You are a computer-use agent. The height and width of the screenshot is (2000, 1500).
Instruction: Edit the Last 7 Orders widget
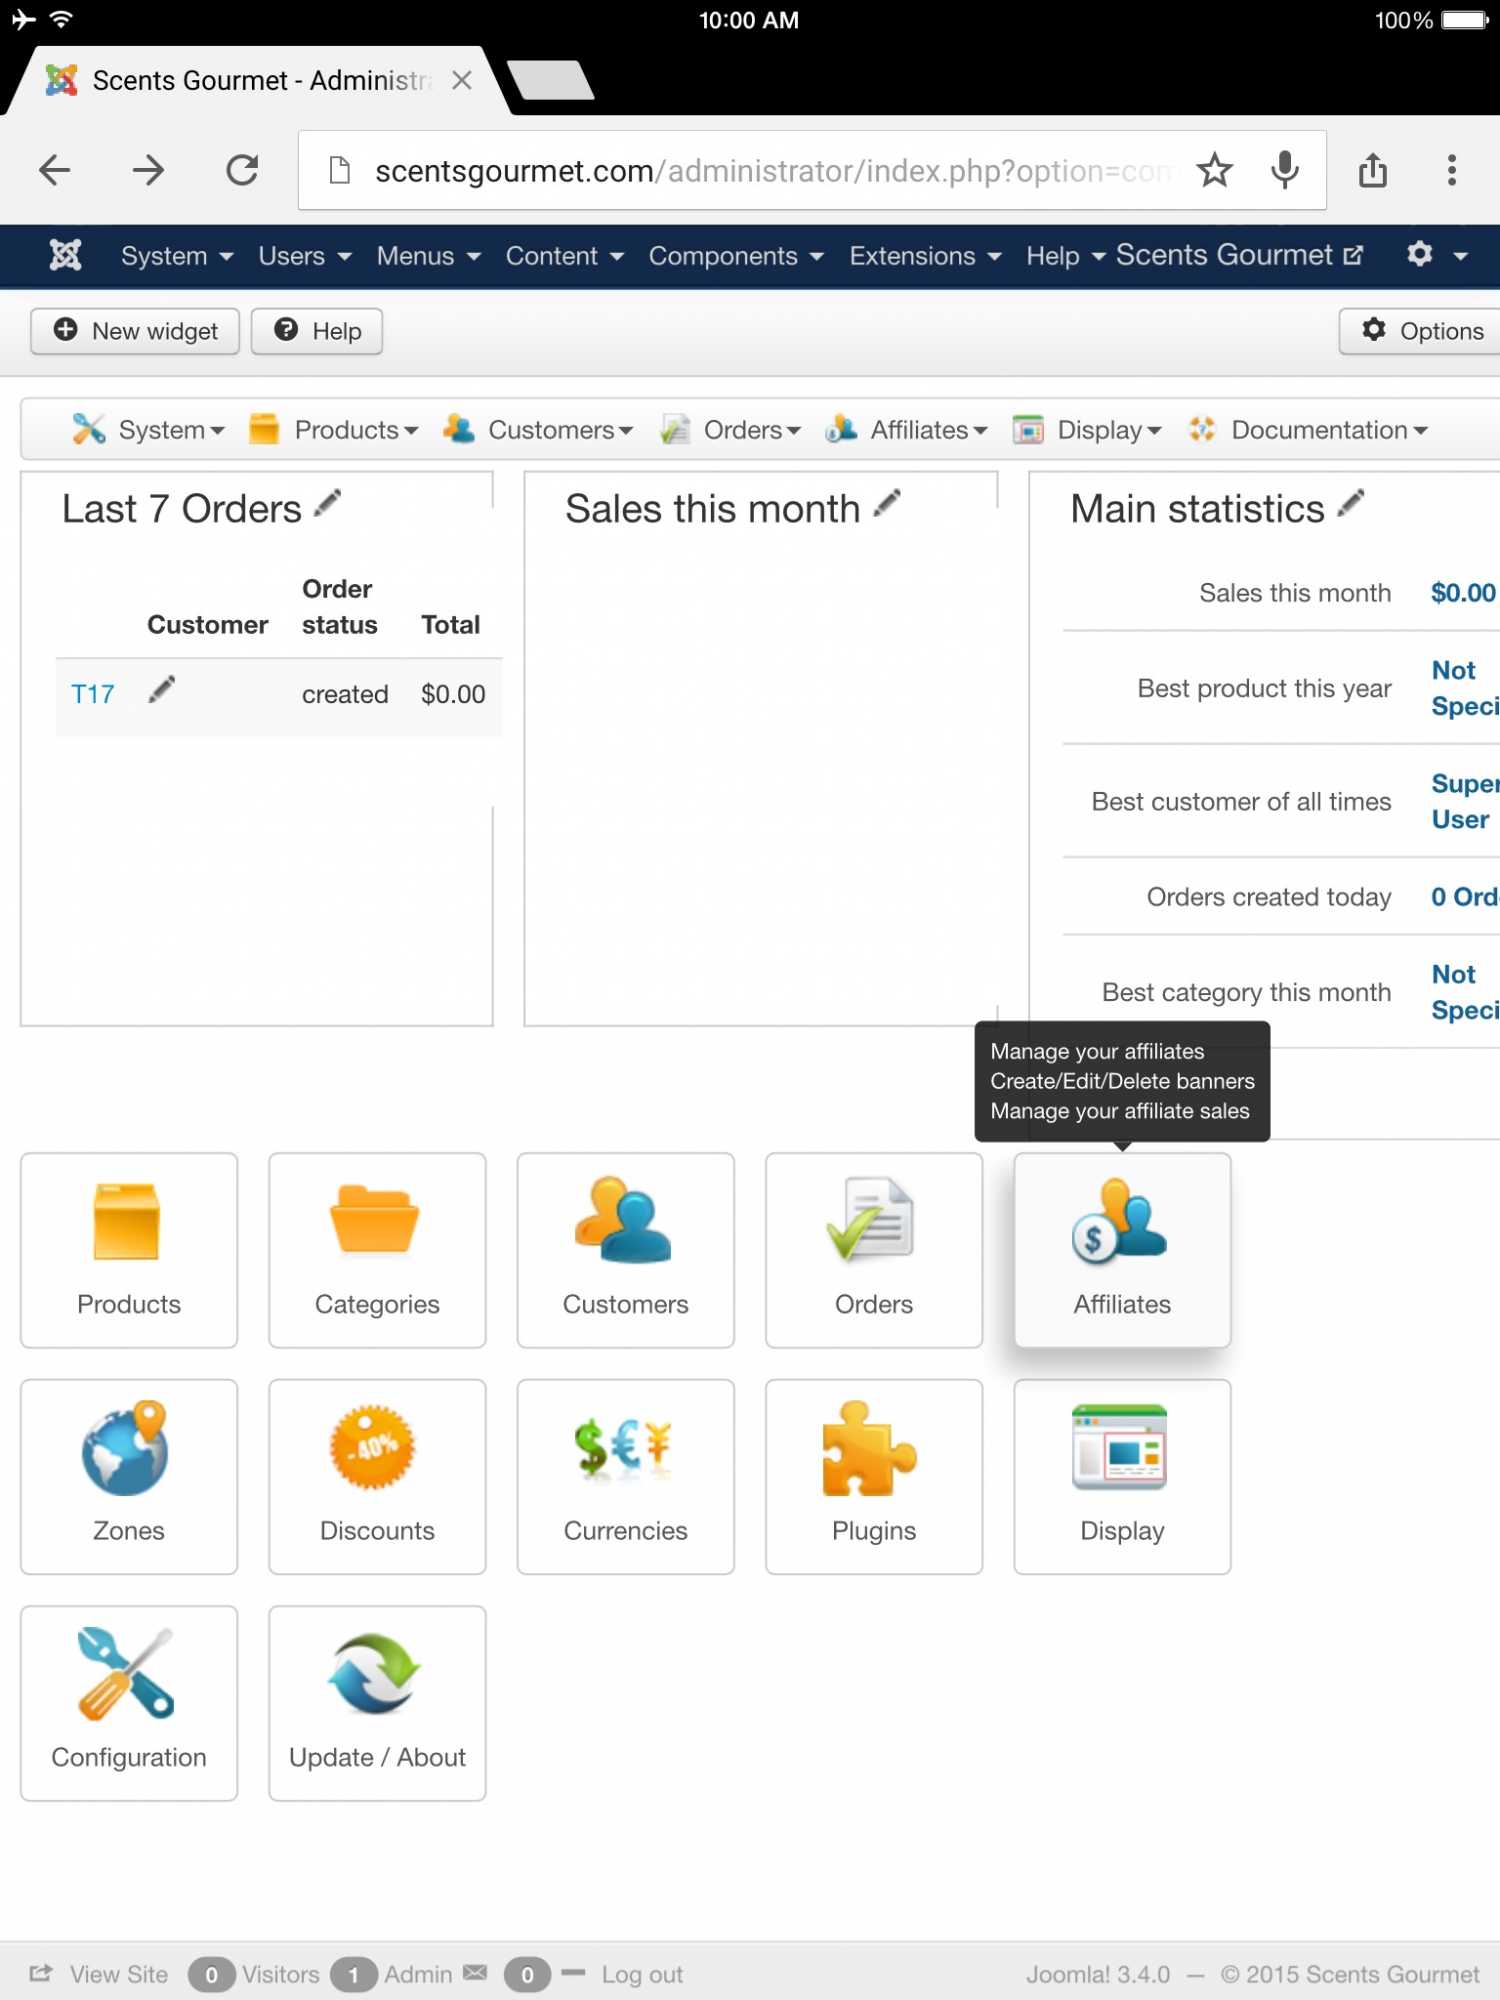(x=328, y=503)
